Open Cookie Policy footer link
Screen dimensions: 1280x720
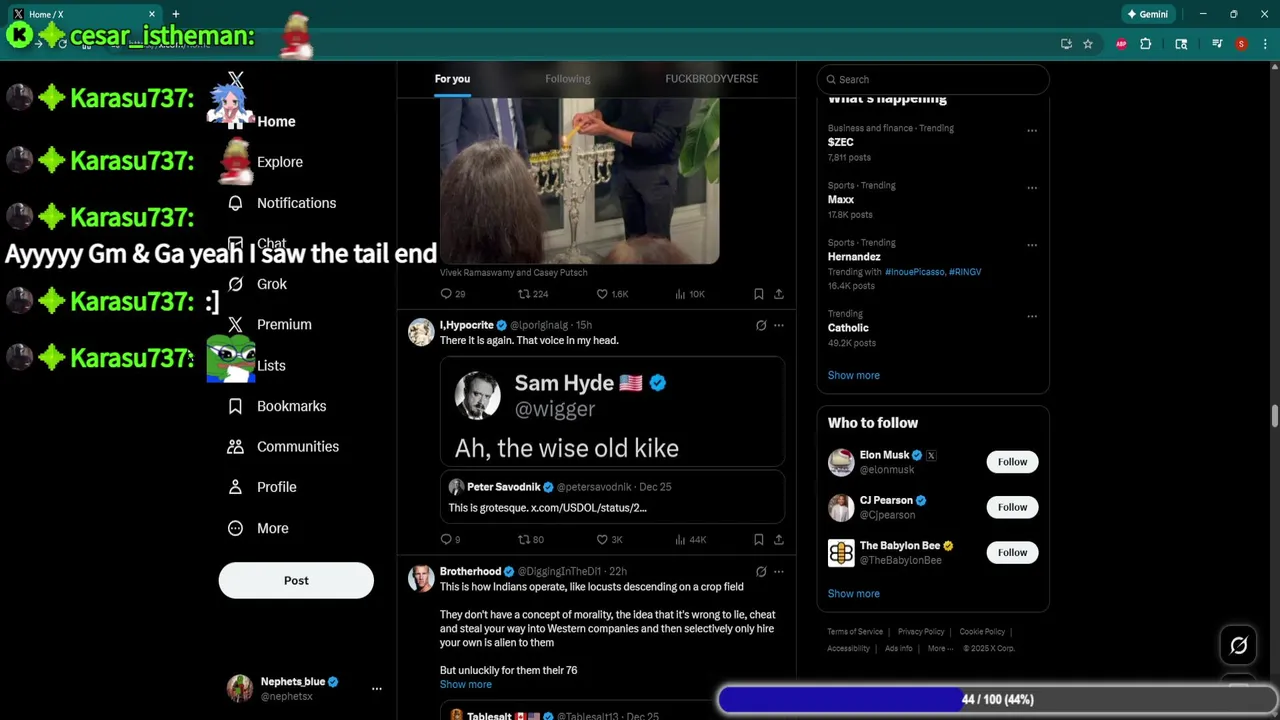coord(982,632)
